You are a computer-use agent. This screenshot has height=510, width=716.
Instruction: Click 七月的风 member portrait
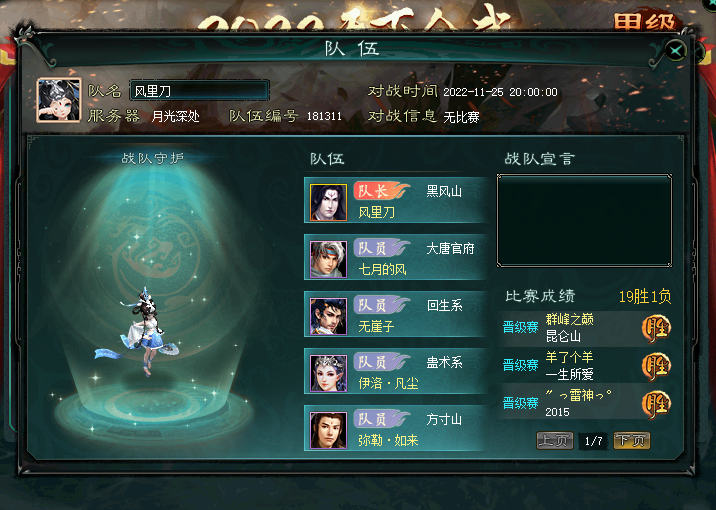tap(328, 259)
